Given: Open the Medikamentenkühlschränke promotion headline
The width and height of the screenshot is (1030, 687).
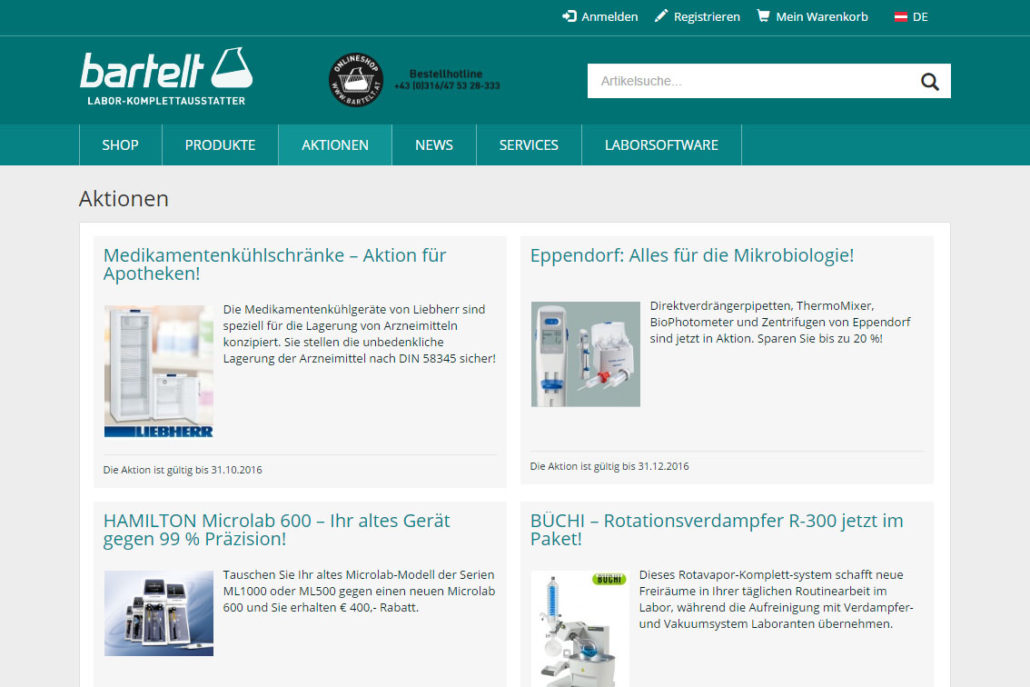Looking at the screenshot, I should point(274,264).
